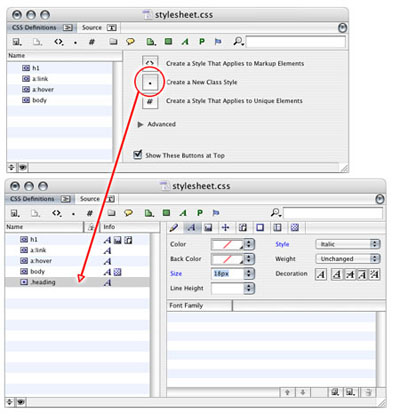Click the blue flag icon in upper toolbar
The width and height of the screenshot is (400, 420).
point(218,42)
